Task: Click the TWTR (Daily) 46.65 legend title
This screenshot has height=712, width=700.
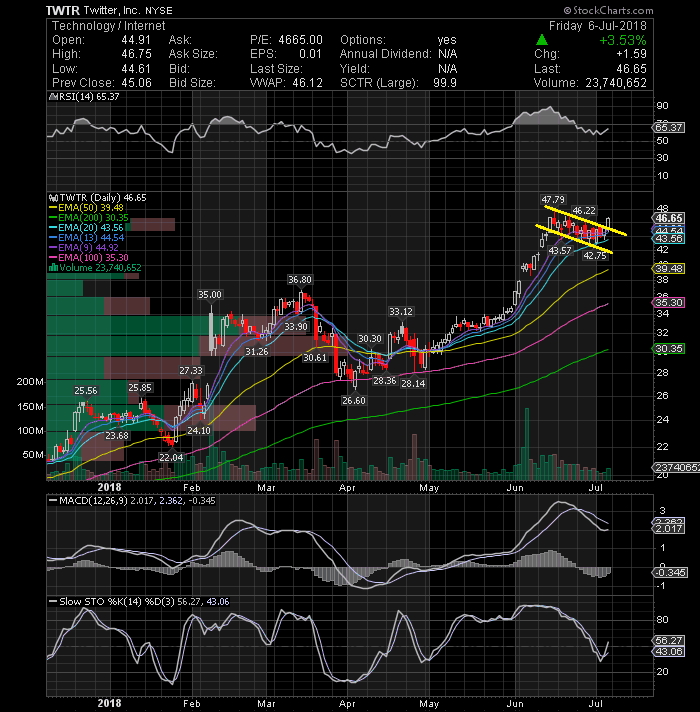Action: tap(103, 198)
